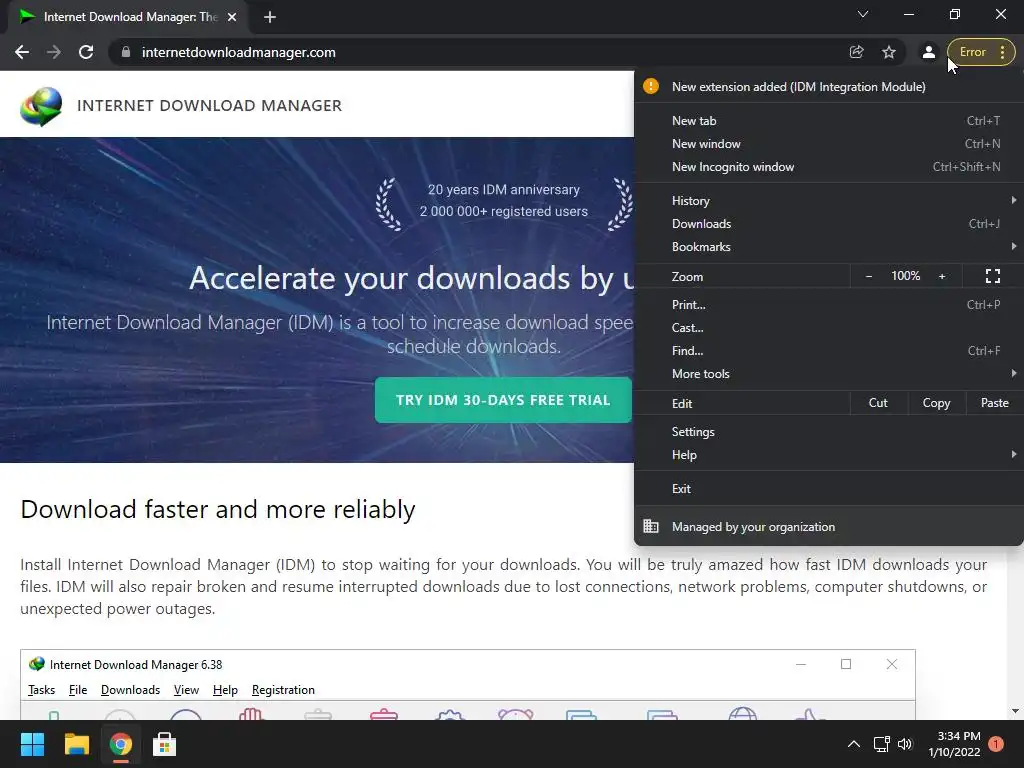Open Chrome Settings
This screenshot has width=1024, height=768.
pos(829,432)
